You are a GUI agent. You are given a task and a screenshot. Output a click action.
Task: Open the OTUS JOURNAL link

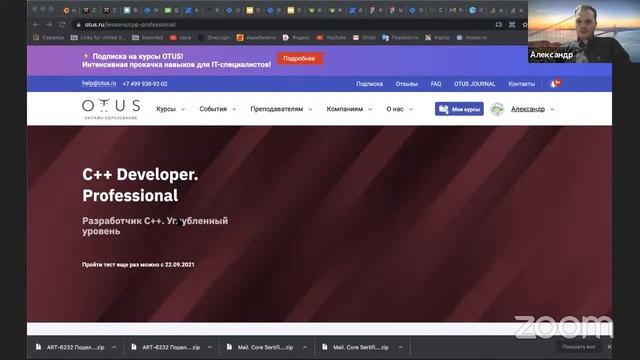coord(475,84)
